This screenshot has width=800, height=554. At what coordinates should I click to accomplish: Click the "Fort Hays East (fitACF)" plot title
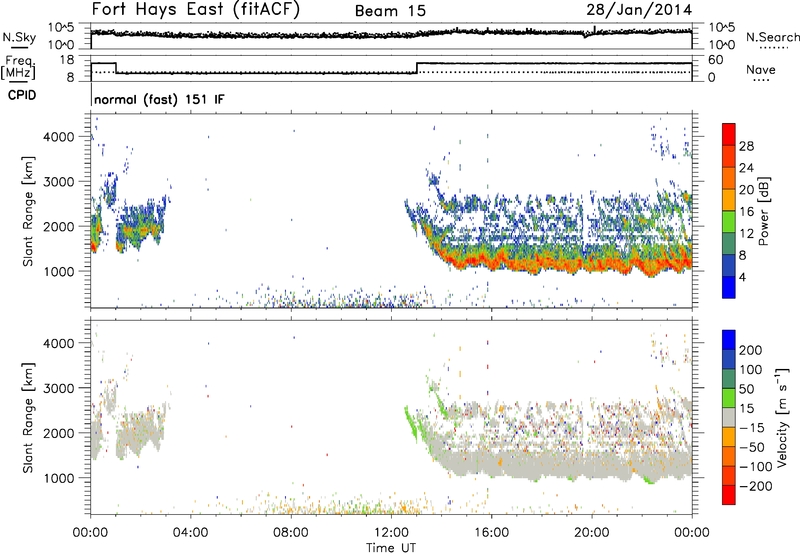(x=196, y=10)
